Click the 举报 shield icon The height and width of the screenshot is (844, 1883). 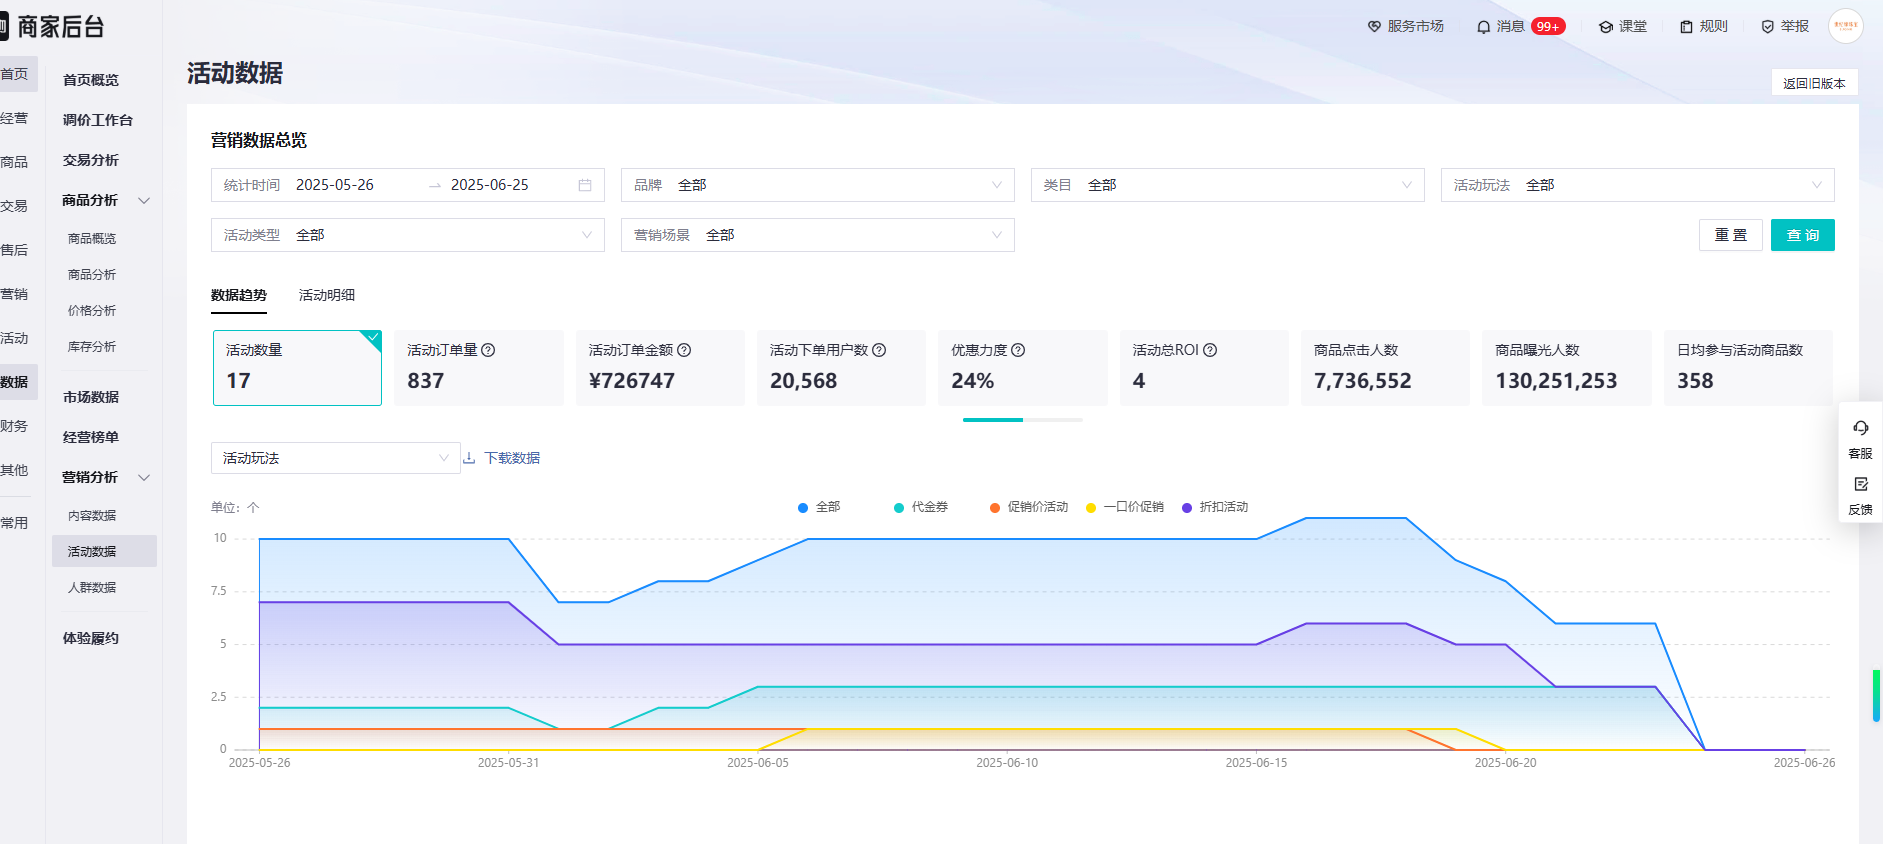coord(1768,27)
